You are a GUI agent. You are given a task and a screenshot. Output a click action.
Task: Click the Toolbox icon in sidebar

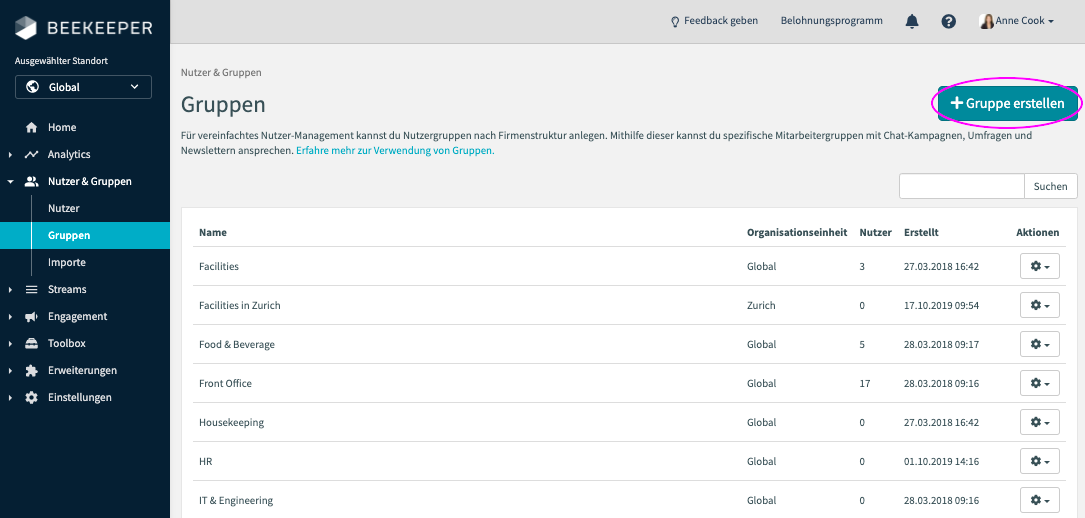(31, 344)
